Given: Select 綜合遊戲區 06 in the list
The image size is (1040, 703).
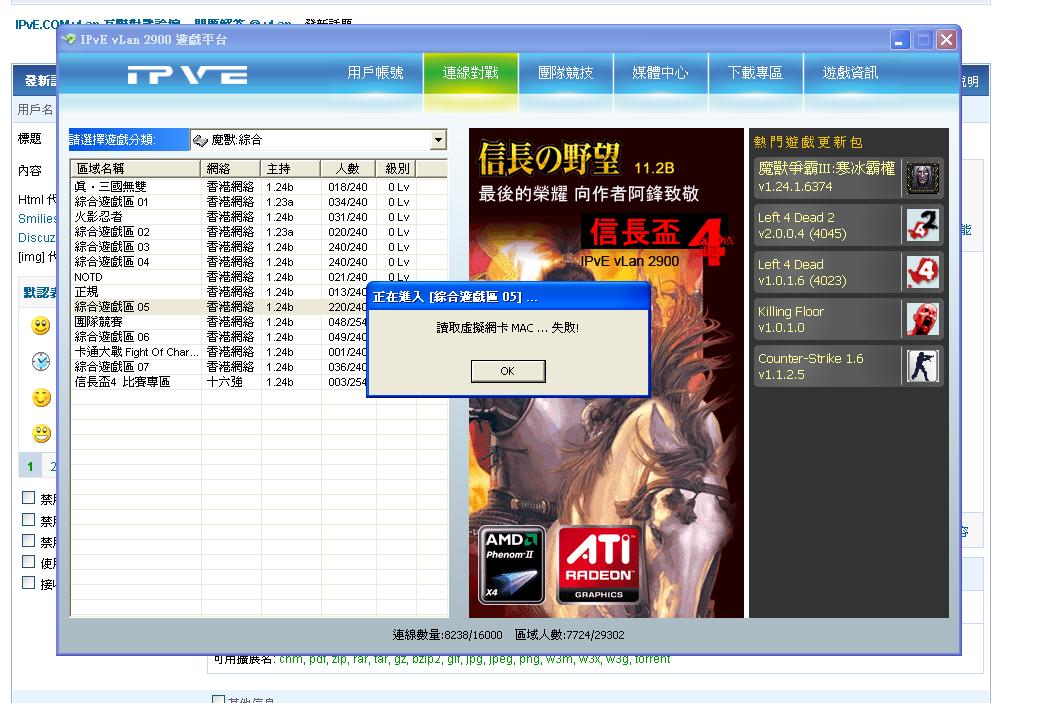Looking at the screenshot, I should pyautogui.click(x=219, y=337).
